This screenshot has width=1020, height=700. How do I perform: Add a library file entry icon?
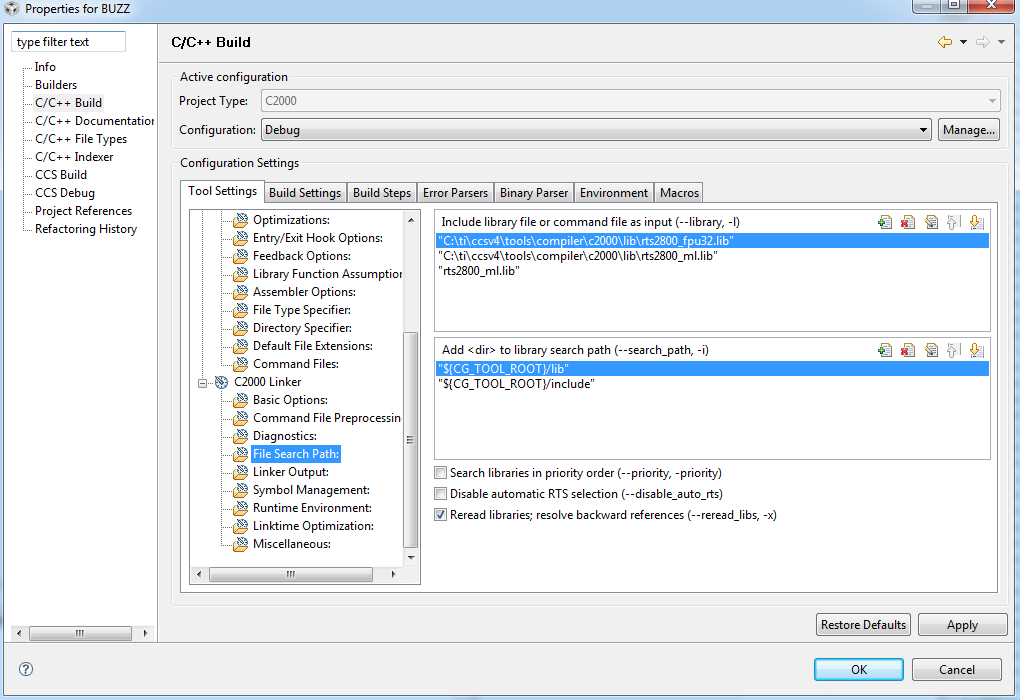(x=885, y=222)
